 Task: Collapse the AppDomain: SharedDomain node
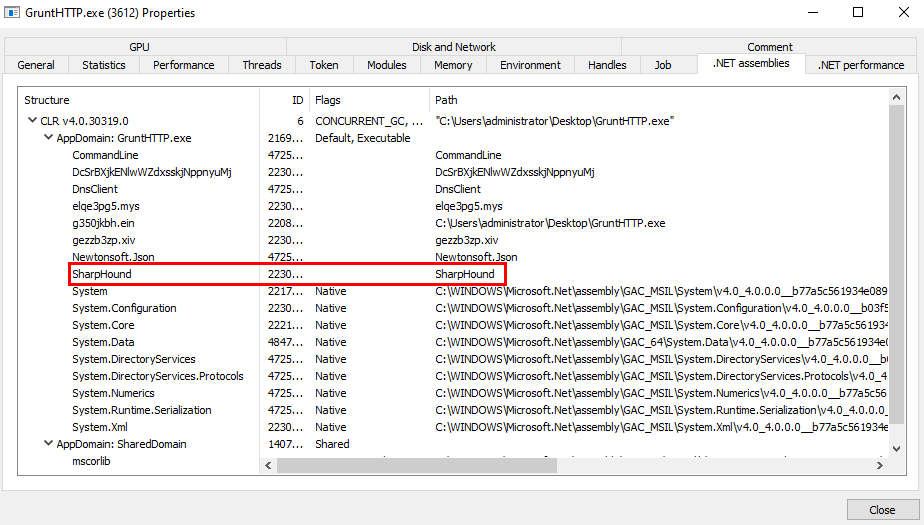[x=49, y=444]
